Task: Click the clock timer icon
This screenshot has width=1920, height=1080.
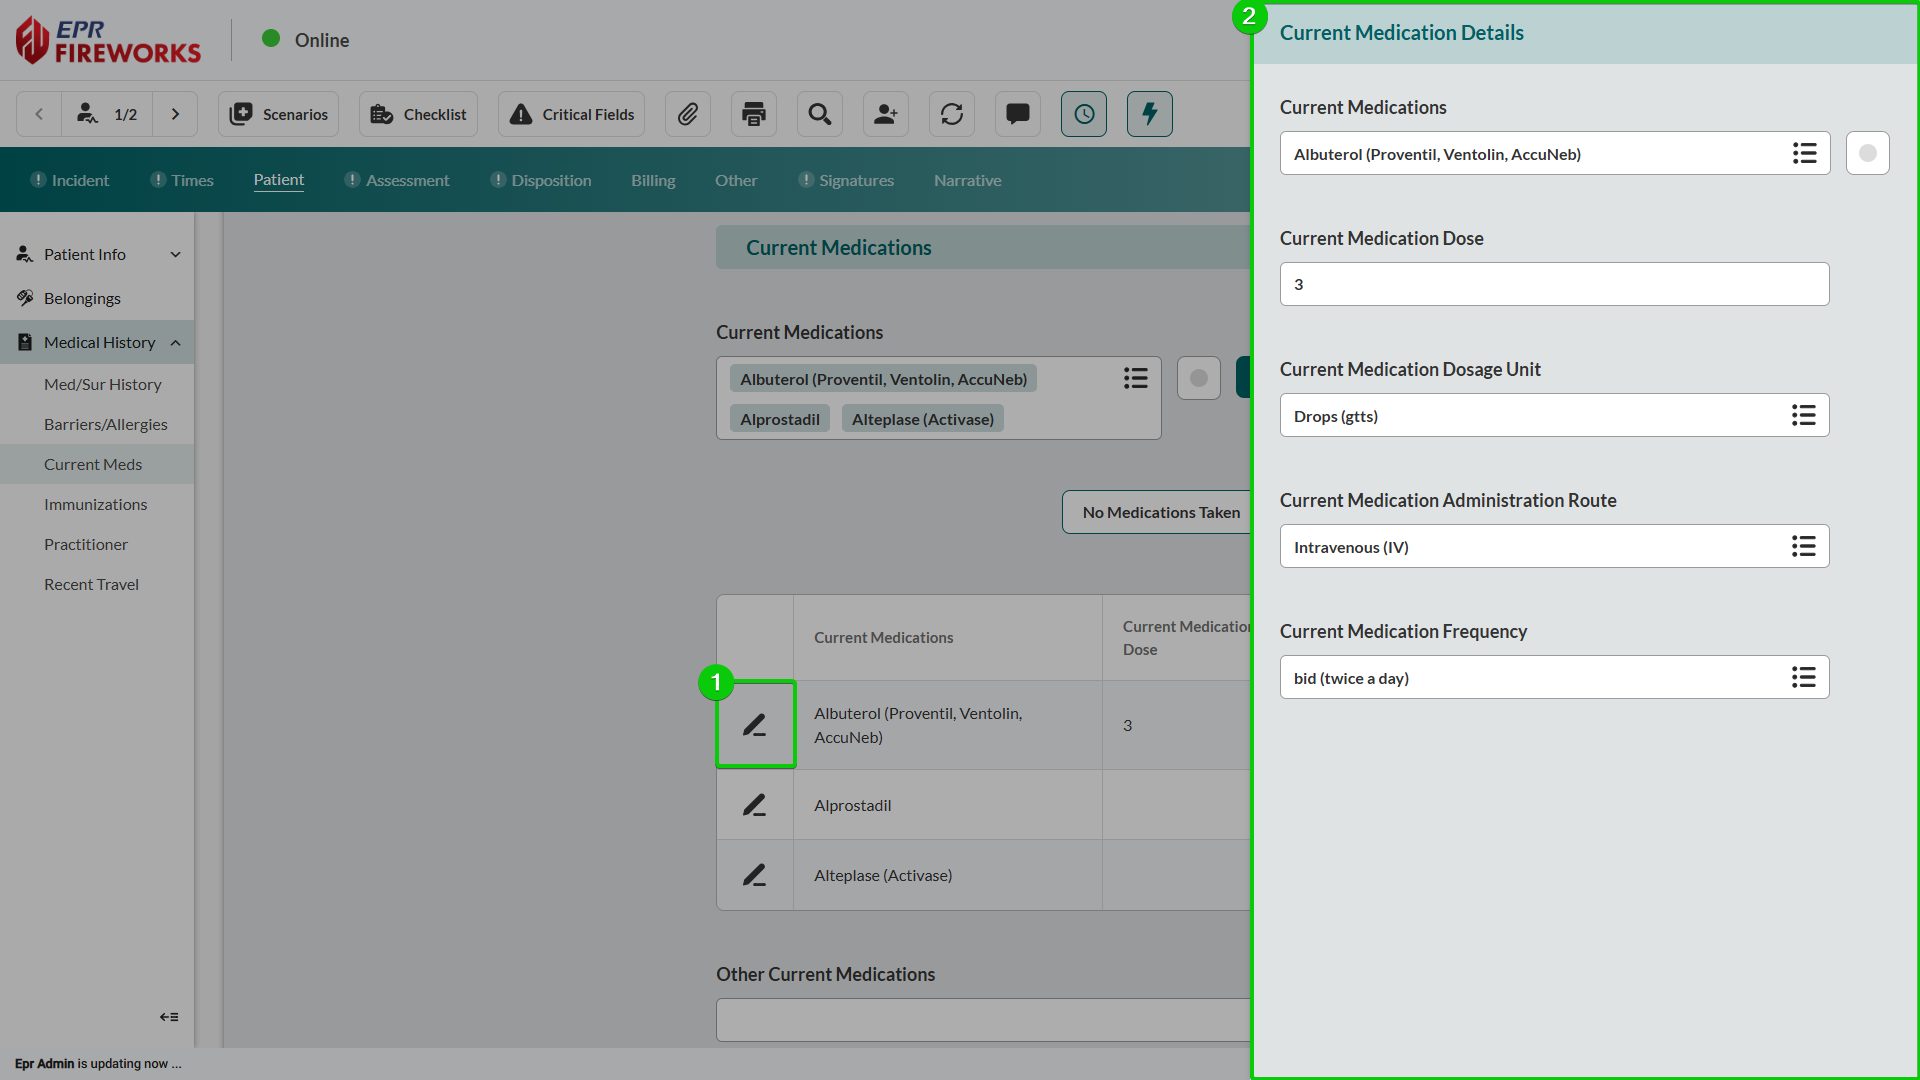Action: coord(1084,114)
